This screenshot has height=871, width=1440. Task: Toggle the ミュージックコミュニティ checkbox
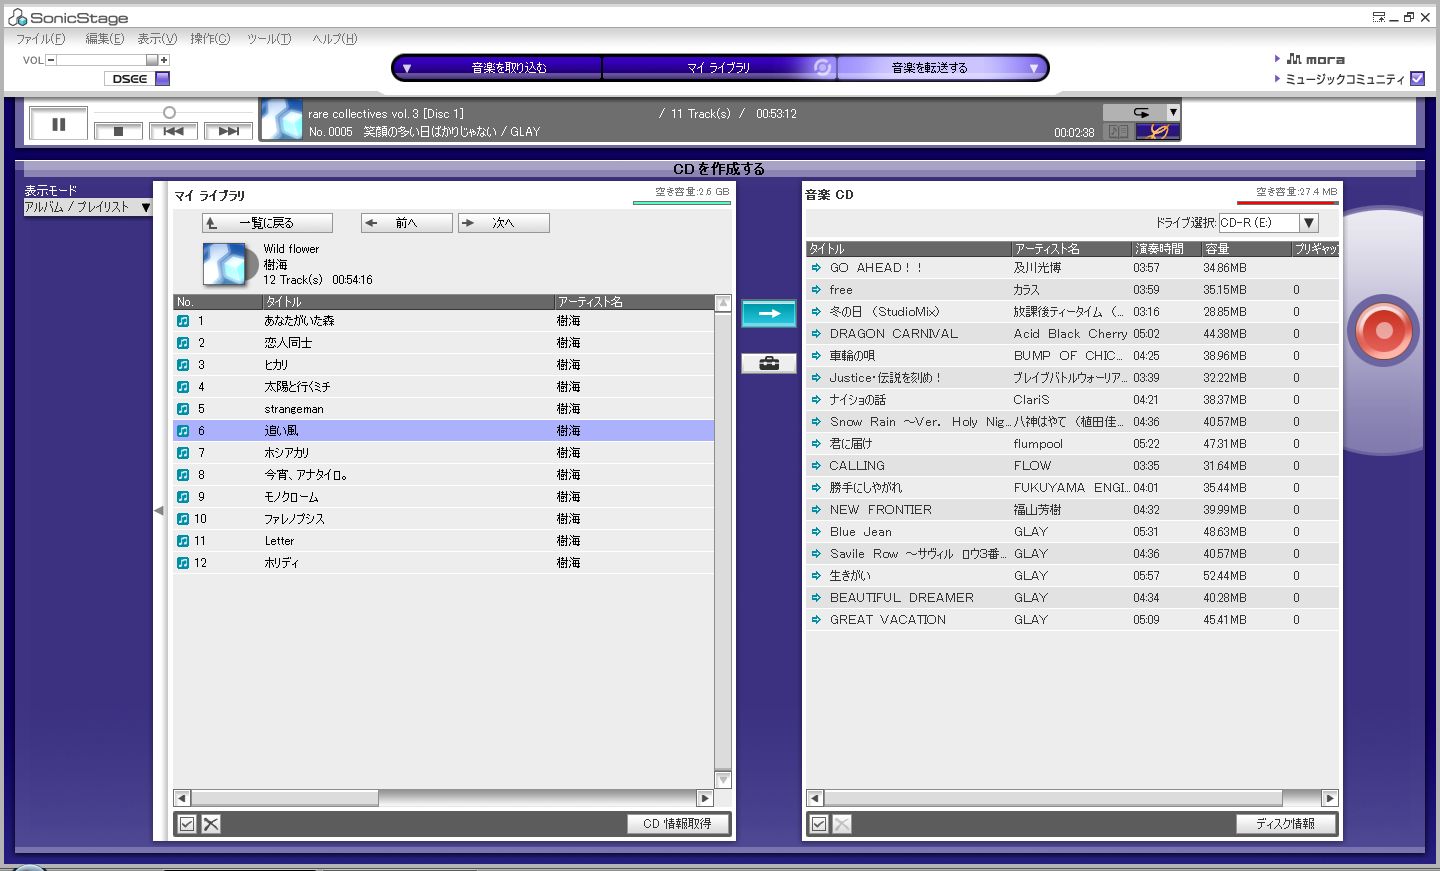[x=1417, y=79]
